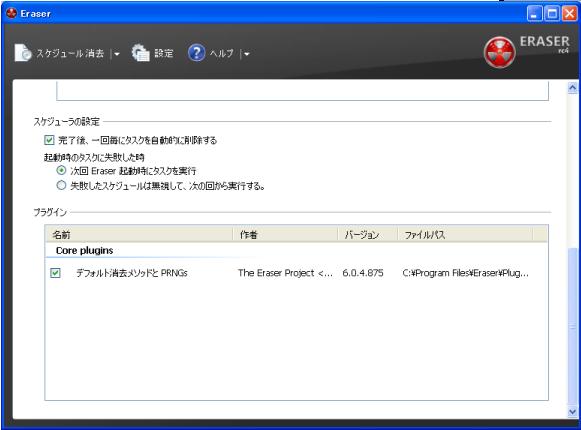Click the blue Help question mark icon
Viewport: 581px width, 430px height.
tap(196, 53)
